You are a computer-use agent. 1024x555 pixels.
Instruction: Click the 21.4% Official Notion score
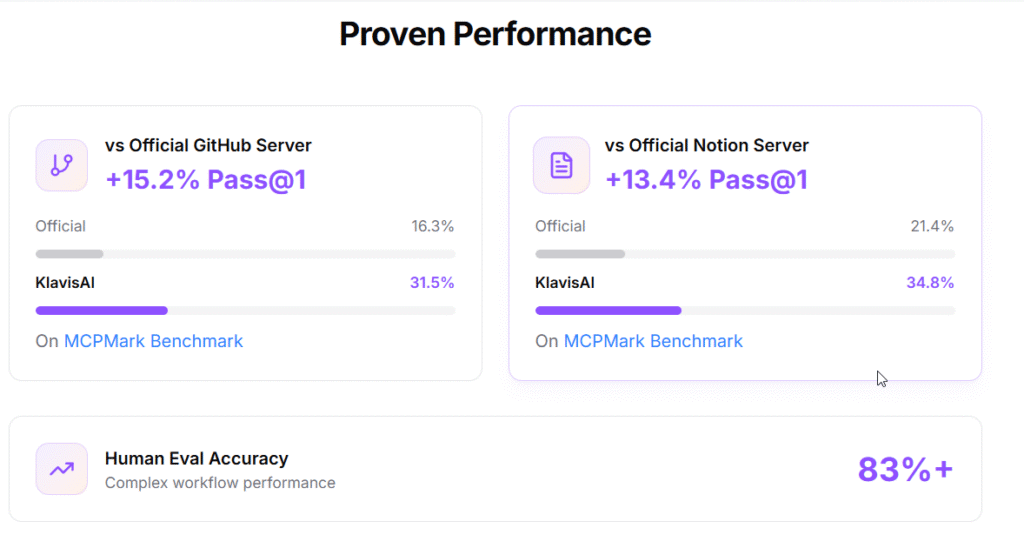tap(932, 226)
